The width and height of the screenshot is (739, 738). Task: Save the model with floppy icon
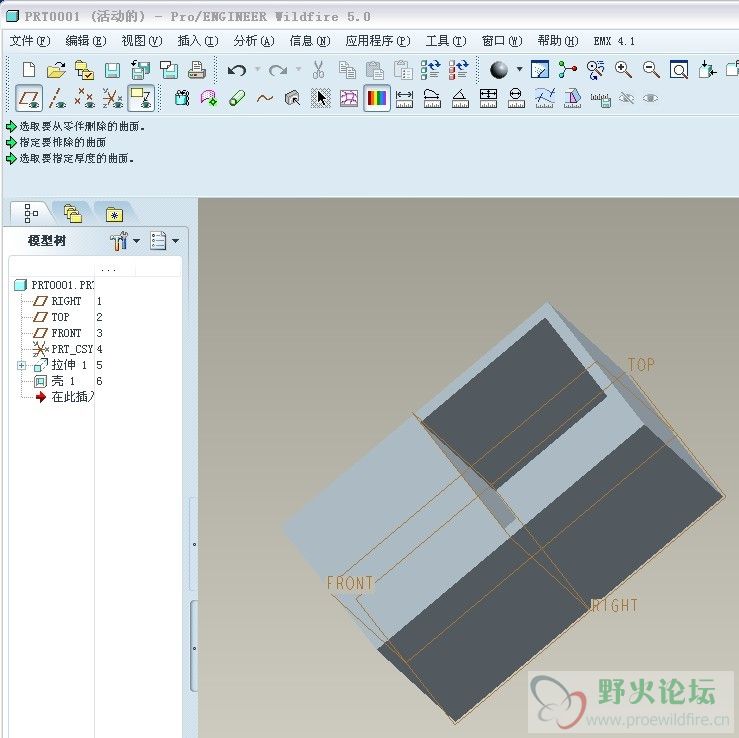pyautogui.click(x=112, y=70)
